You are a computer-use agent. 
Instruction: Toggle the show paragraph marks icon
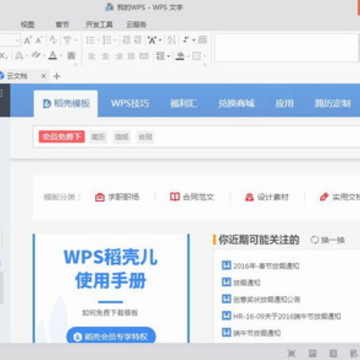(187, 40)
